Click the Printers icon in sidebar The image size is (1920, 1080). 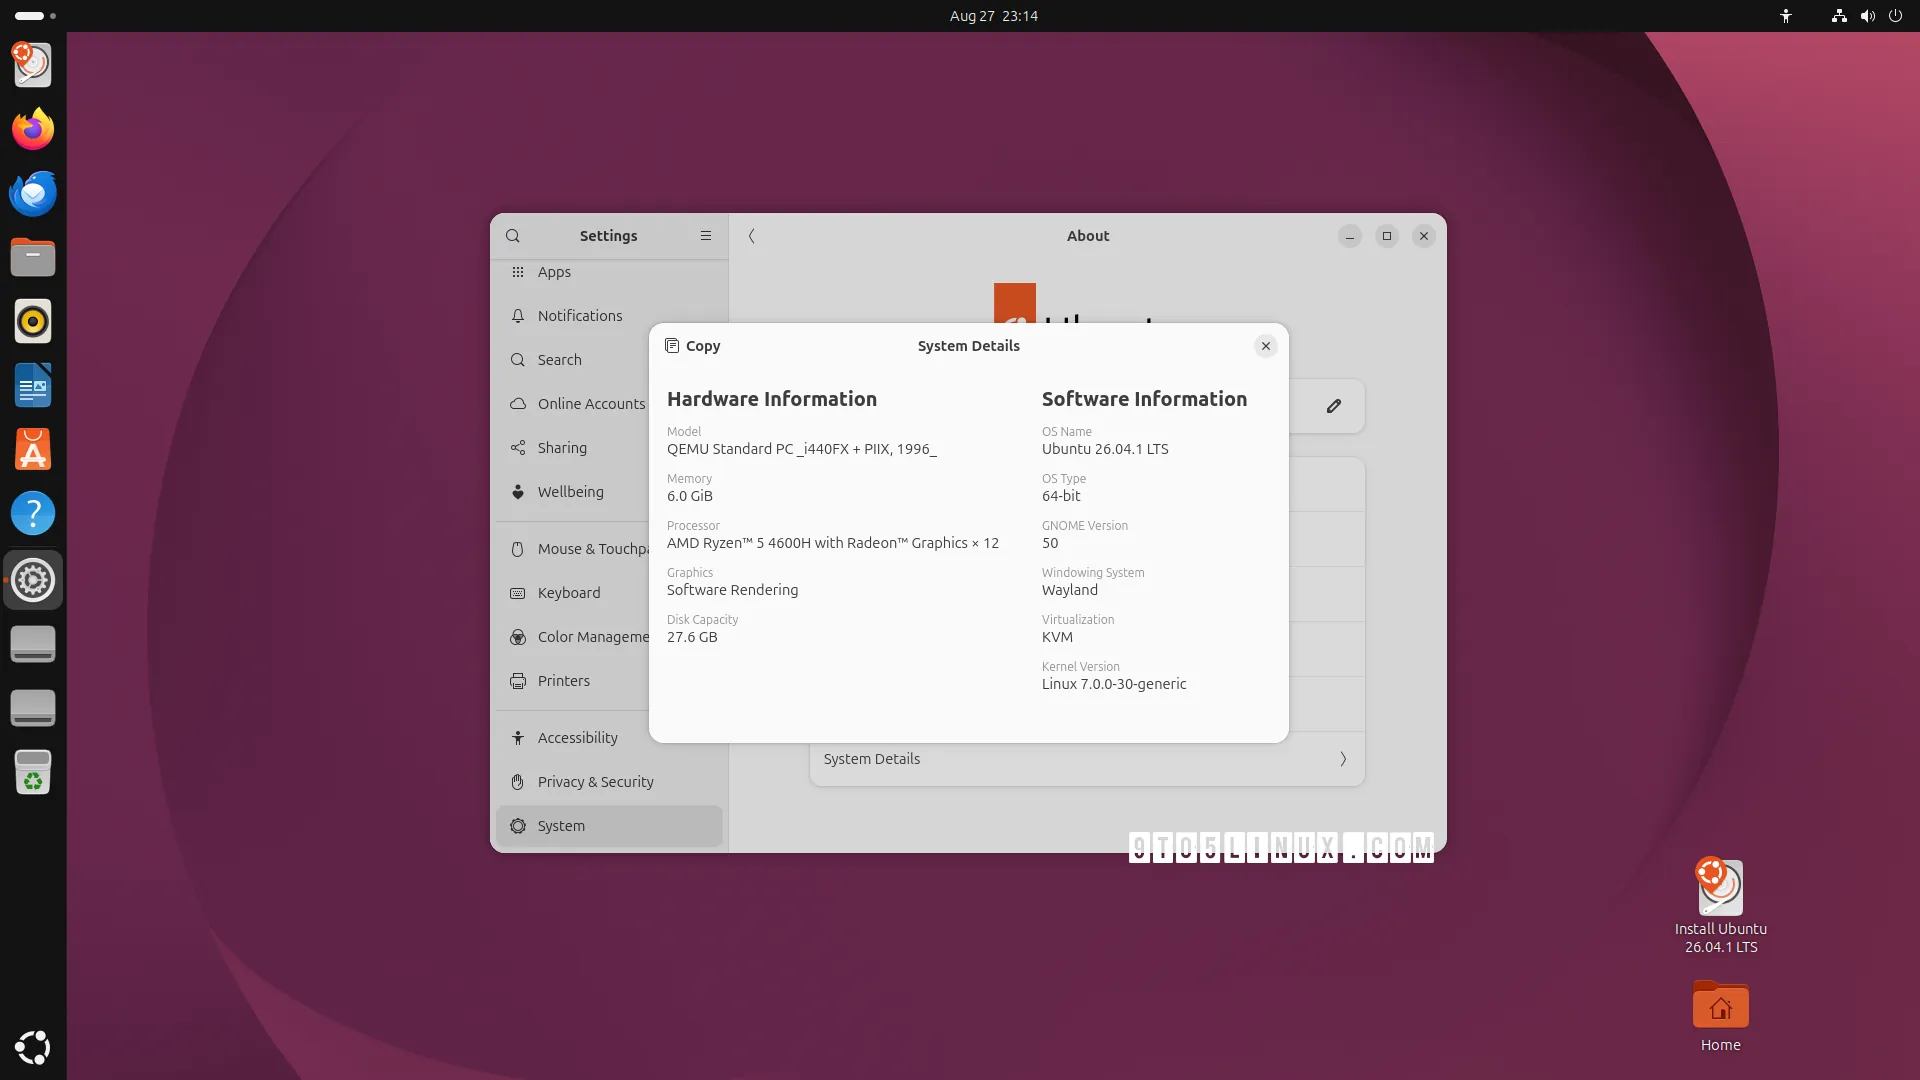click(518, 681)
